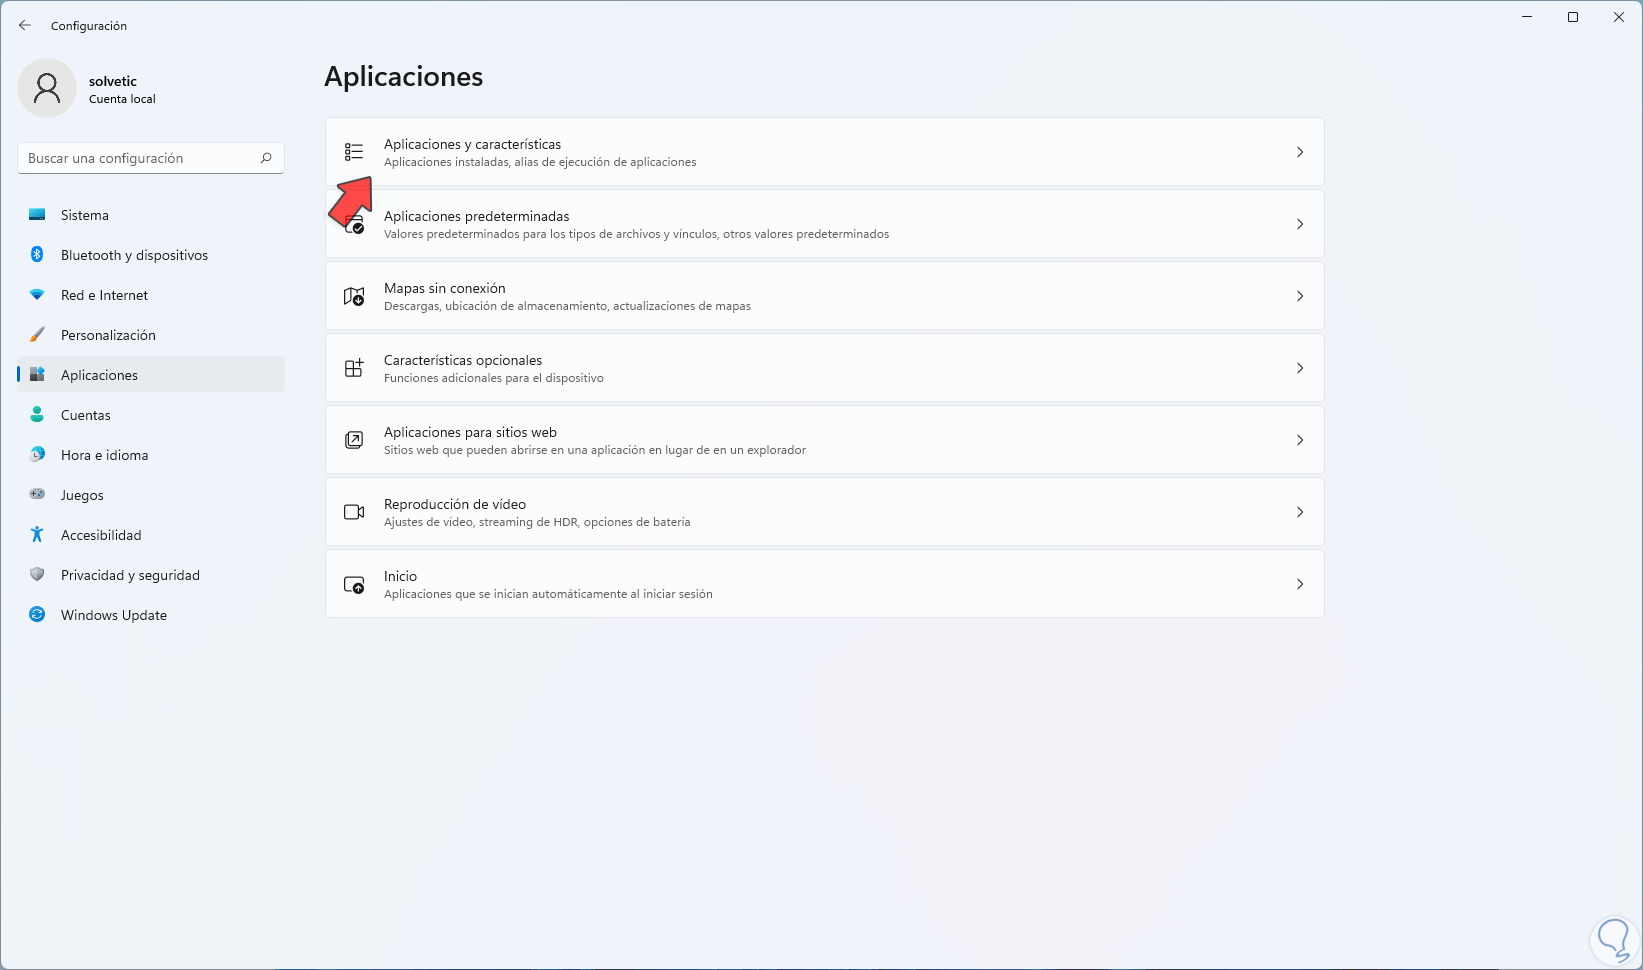Click the Privacidad y seguridad shield icon
Viewport: 1643px width, 970px height.
[x=37, y=575]
